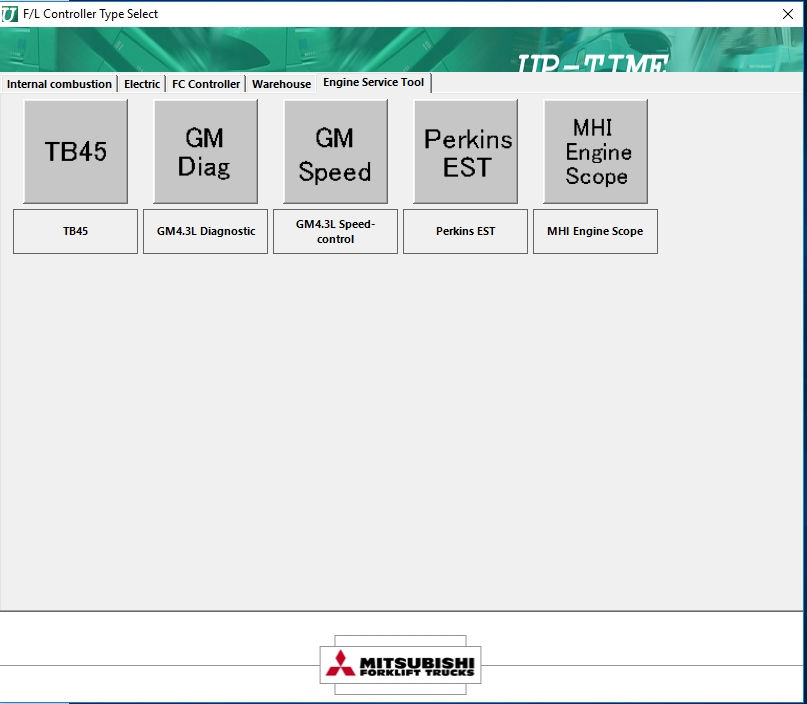The width and height of the screenshot is (807, 704).
Task: Go to the FC Controller tab
Action: click(x=206, y=84)
